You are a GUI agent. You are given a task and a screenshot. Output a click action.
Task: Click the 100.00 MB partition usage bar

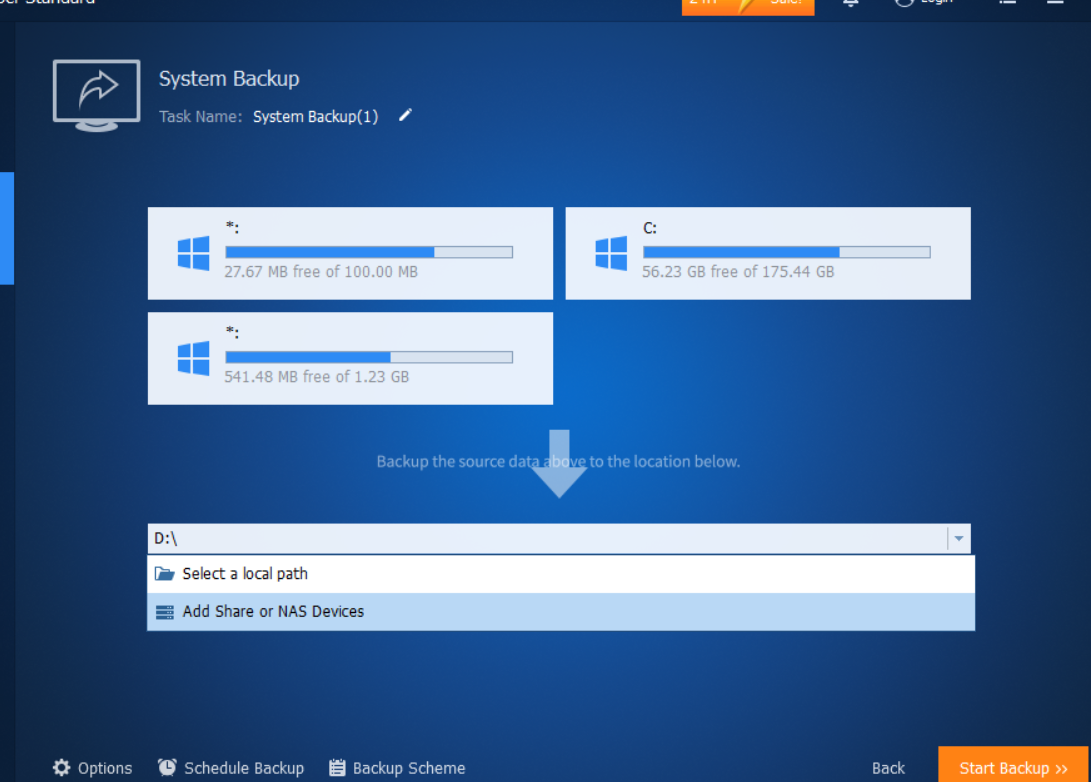[x=369, y=252]
